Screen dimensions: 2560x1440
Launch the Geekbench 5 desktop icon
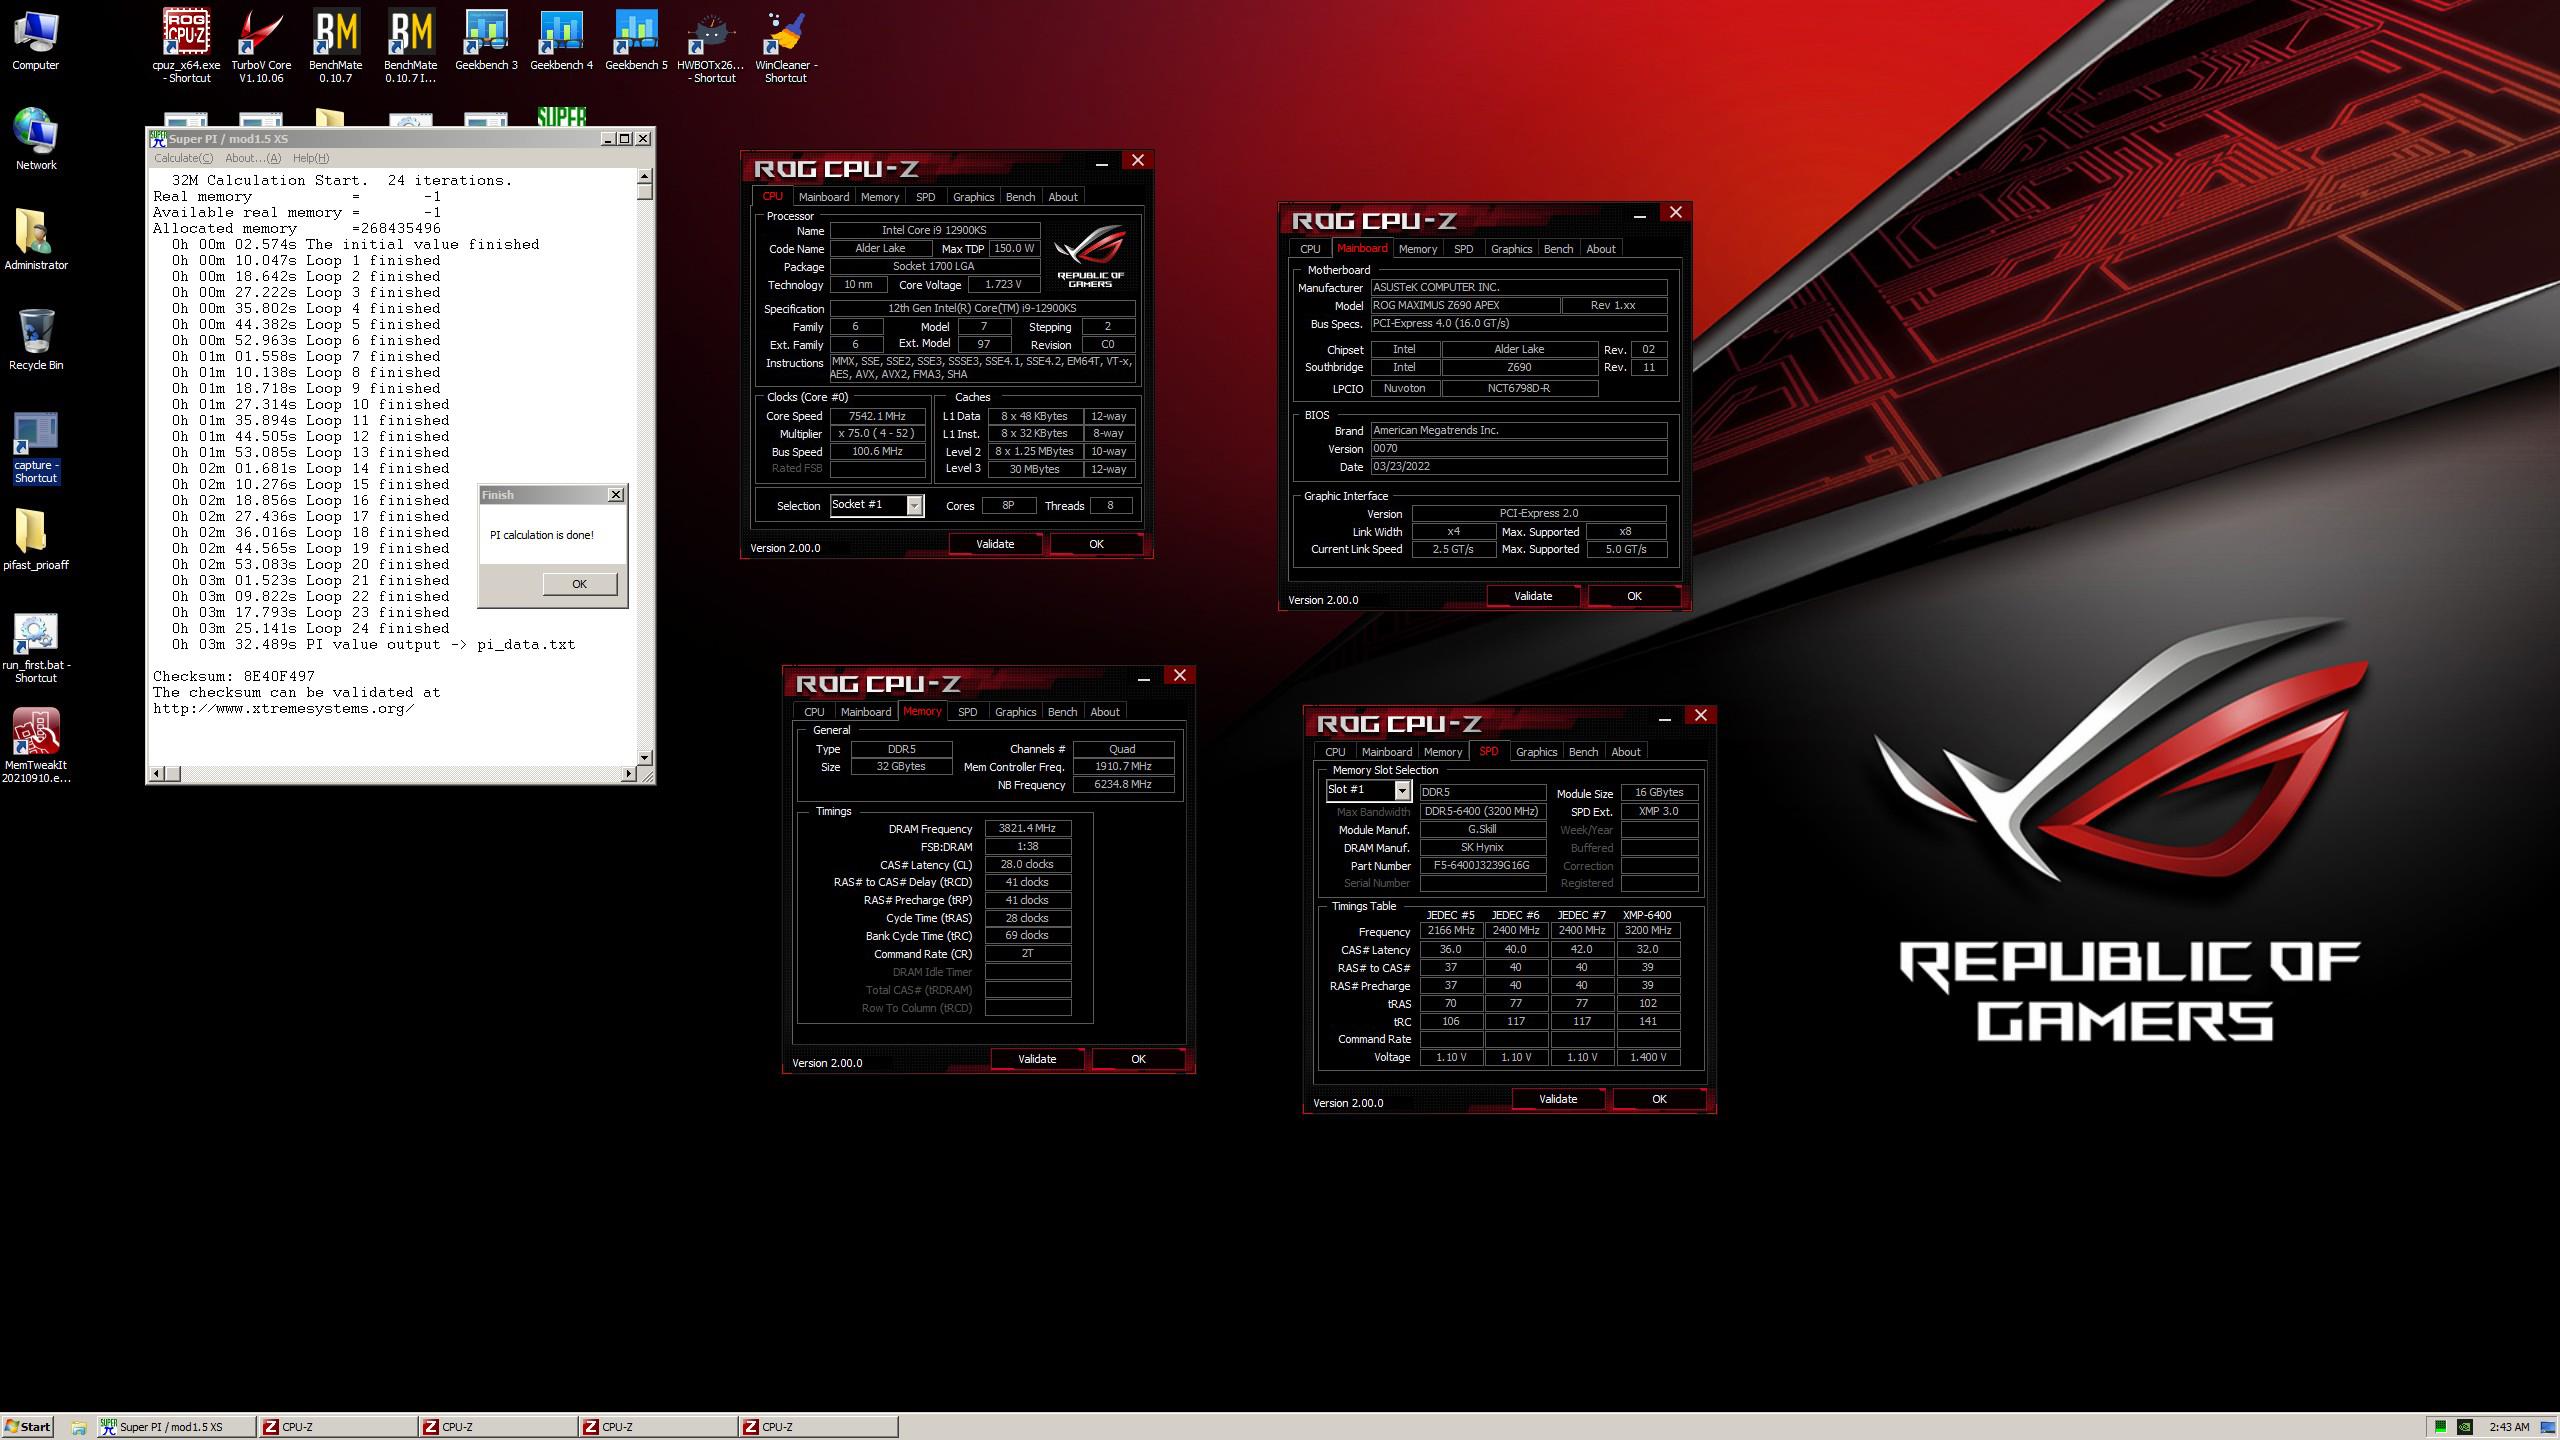tap(636, 41)
